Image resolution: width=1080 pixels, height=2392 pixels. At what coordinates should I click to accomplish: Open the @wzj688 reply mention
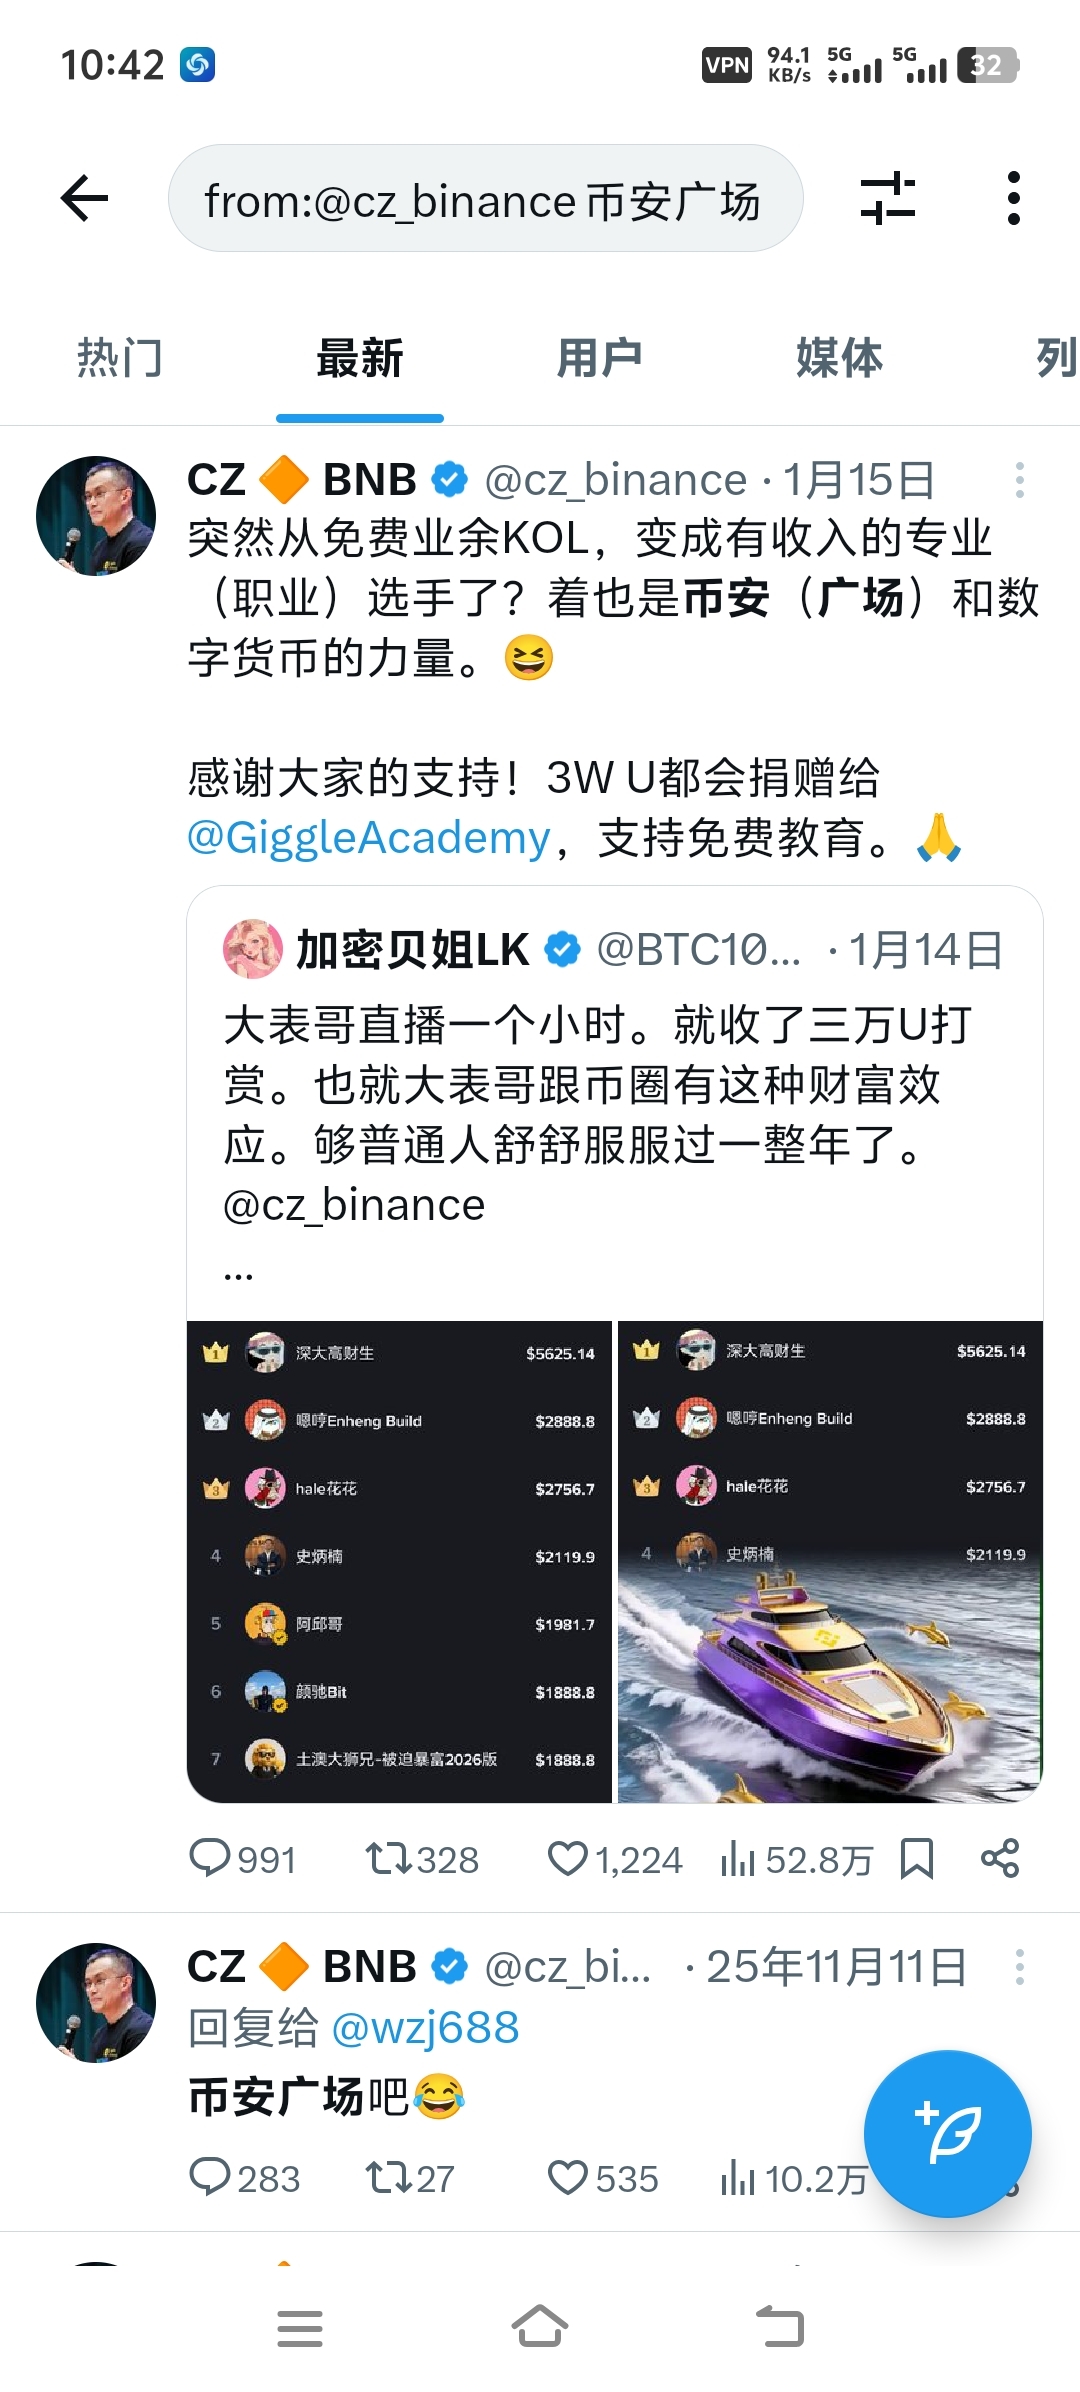click(x=425, y=2027)
